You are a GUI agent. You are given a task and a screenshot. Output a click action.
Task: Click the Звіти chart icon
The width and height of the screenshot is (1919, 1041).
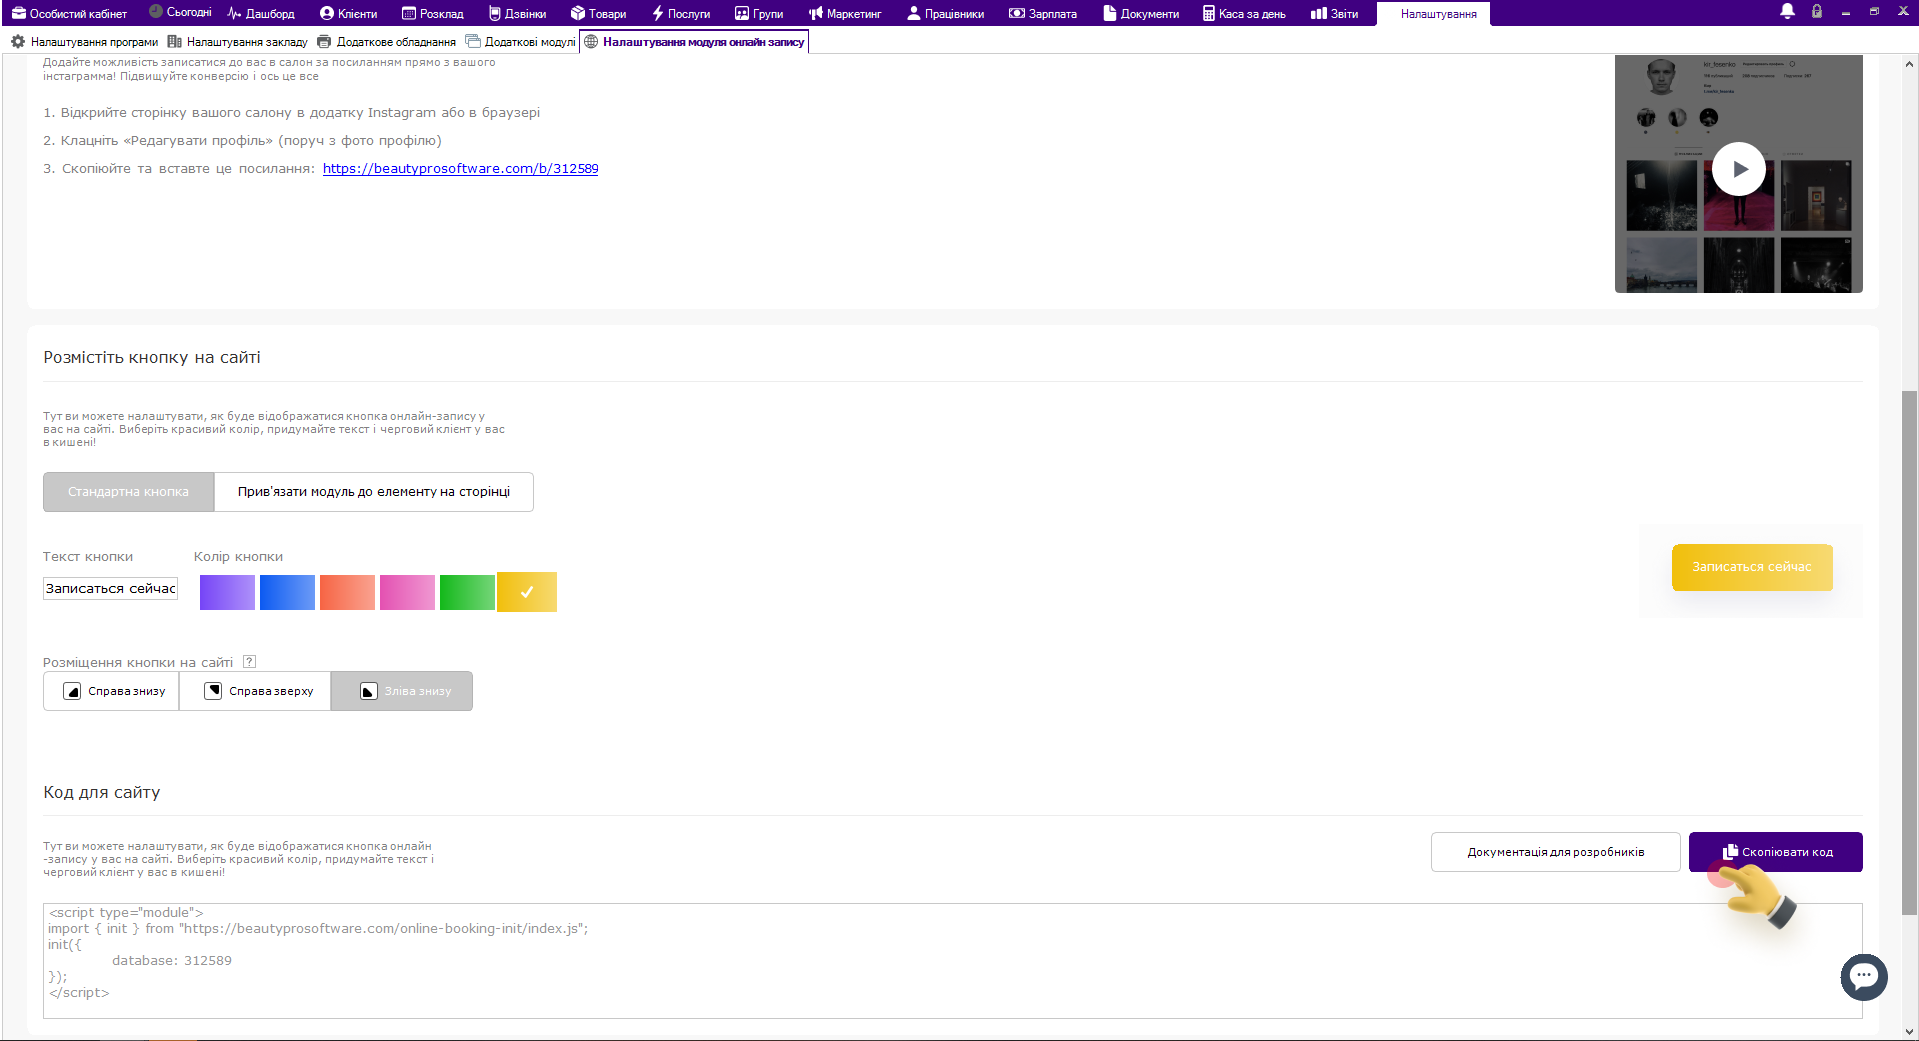(x=1318, y=13)
